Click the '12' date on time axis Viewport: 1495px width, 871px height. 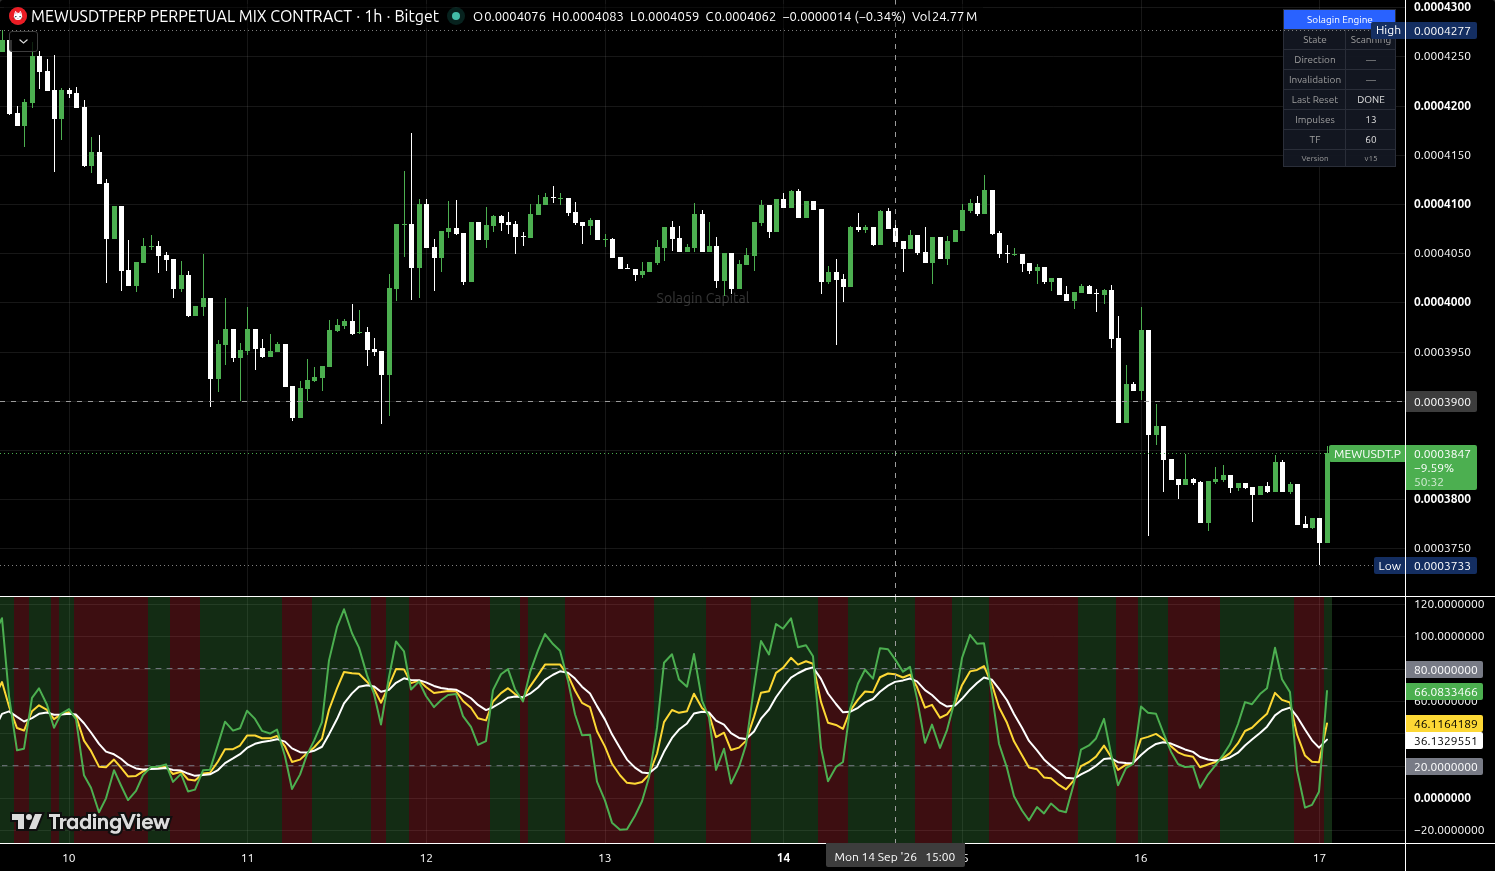click(x=426, y=858)
